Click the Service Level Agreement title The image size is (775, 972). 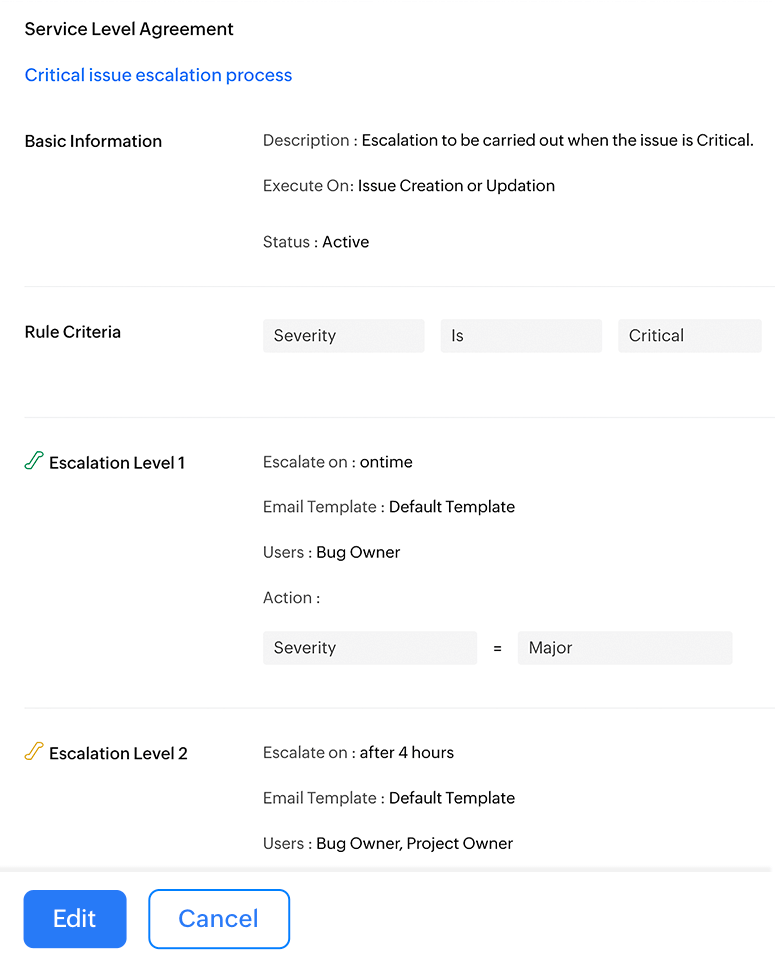pos(129,29)
